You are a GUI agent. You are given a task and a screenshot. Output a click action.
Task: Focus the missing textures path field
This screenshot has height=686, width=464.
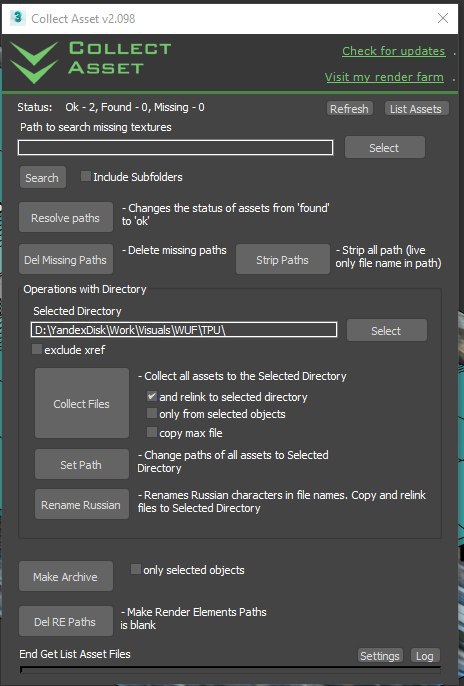(175, 148)
